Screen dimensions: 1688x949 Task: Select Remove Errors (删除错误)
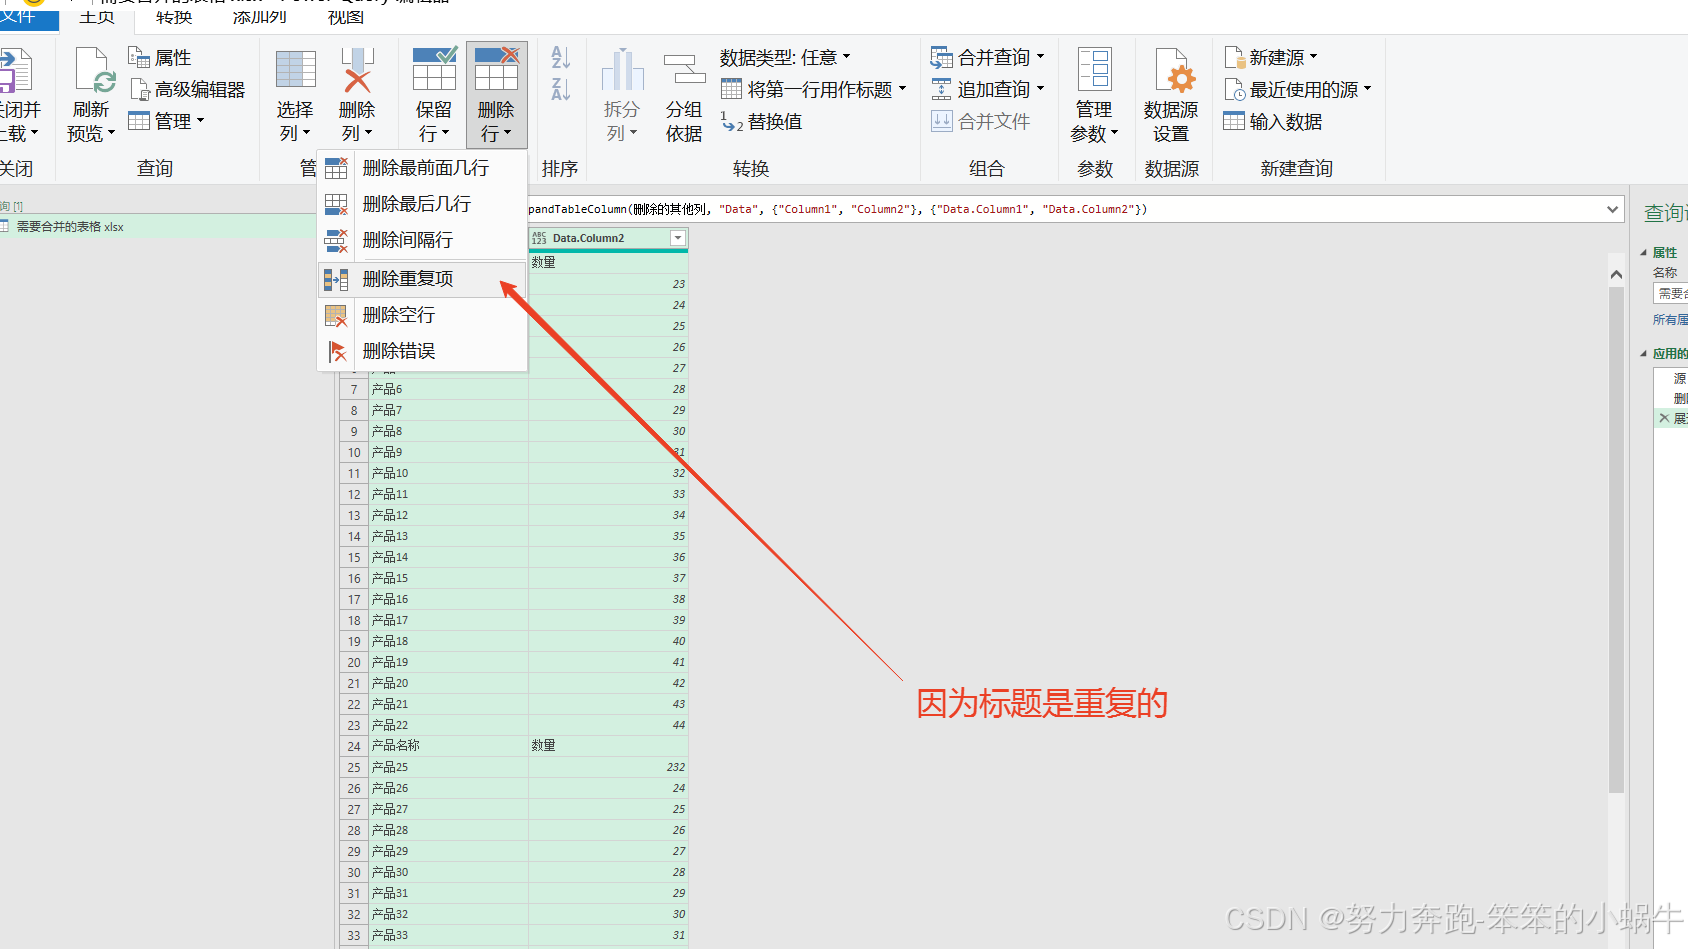coord(422,351)
